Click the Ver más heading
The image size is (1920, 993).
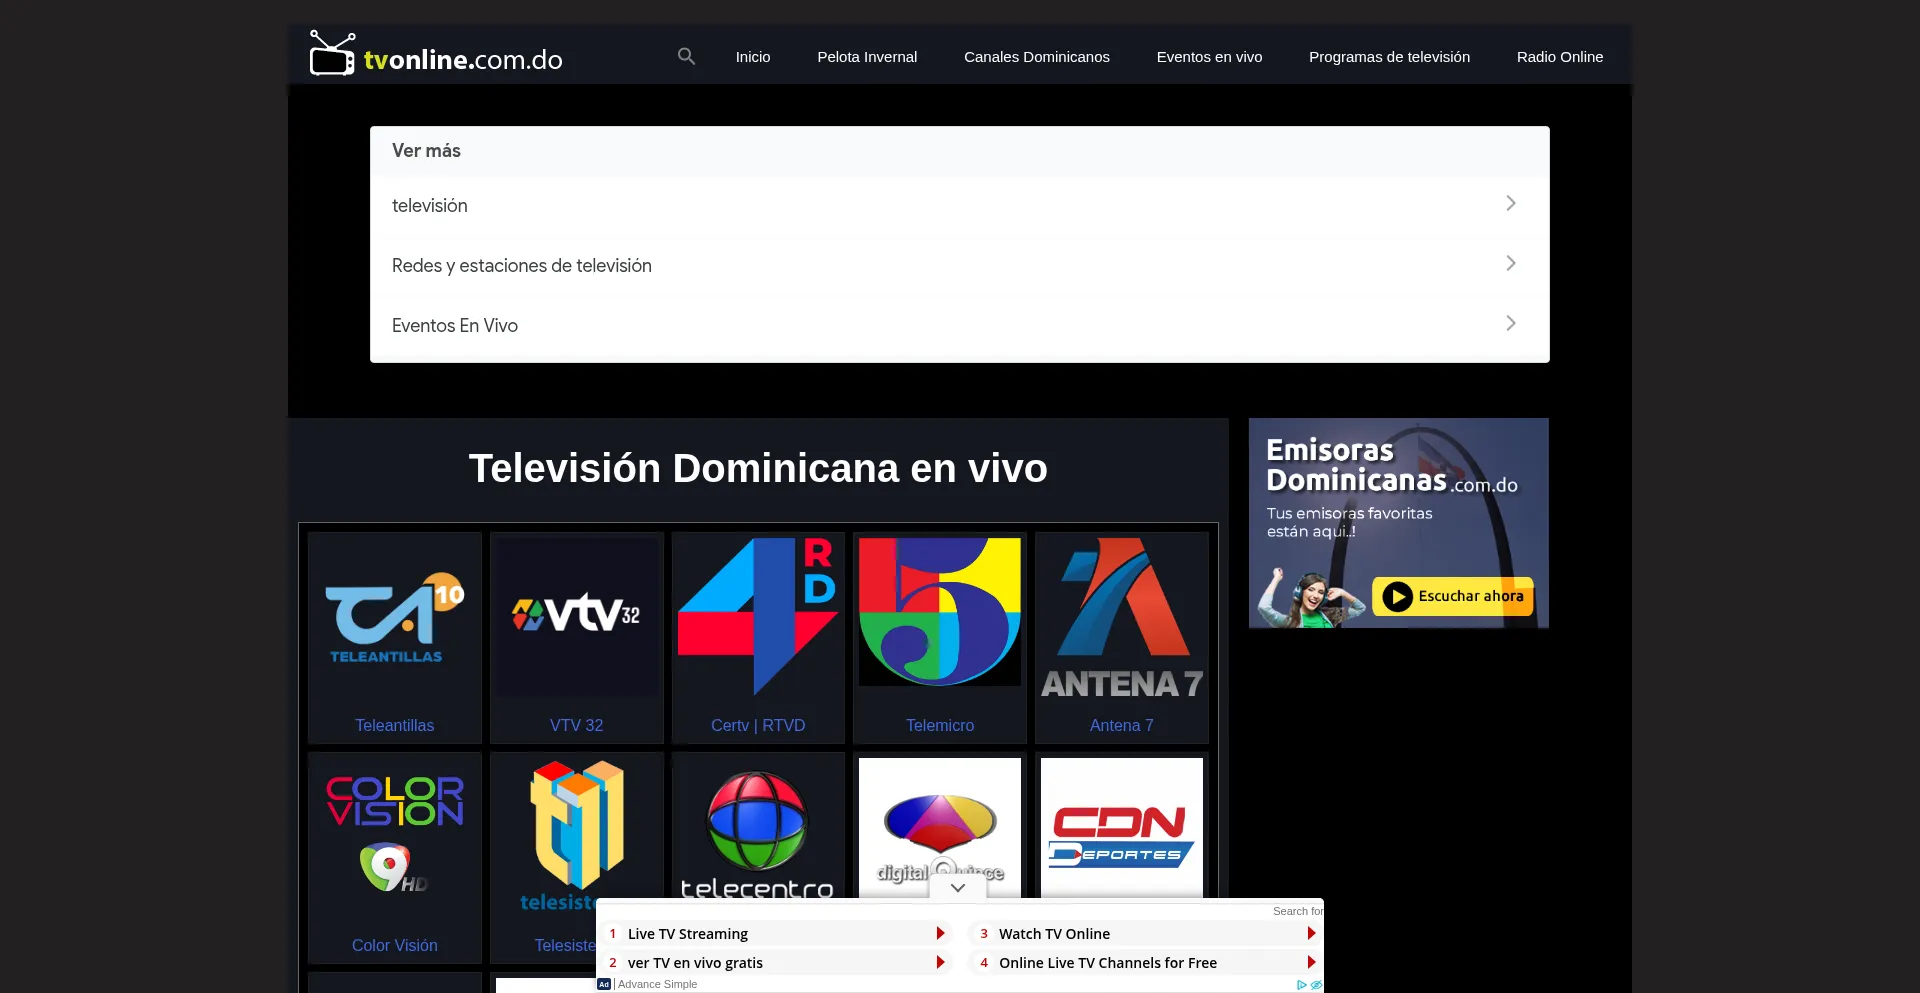click(426, 151)
